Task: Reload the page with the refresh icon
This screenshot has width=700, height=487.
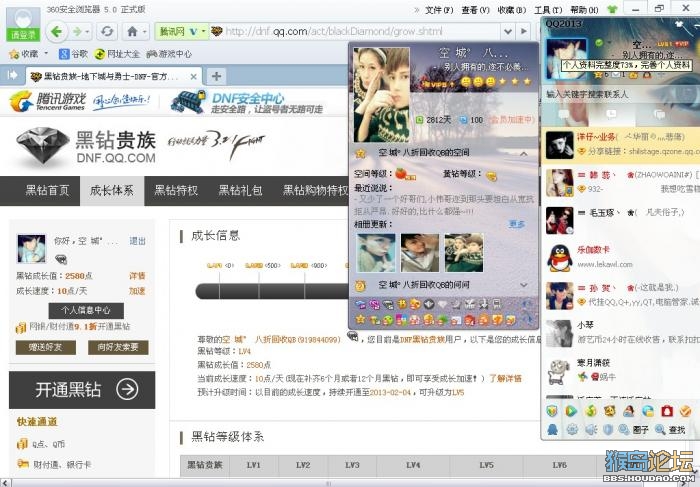Action: (x=107, y=32)
